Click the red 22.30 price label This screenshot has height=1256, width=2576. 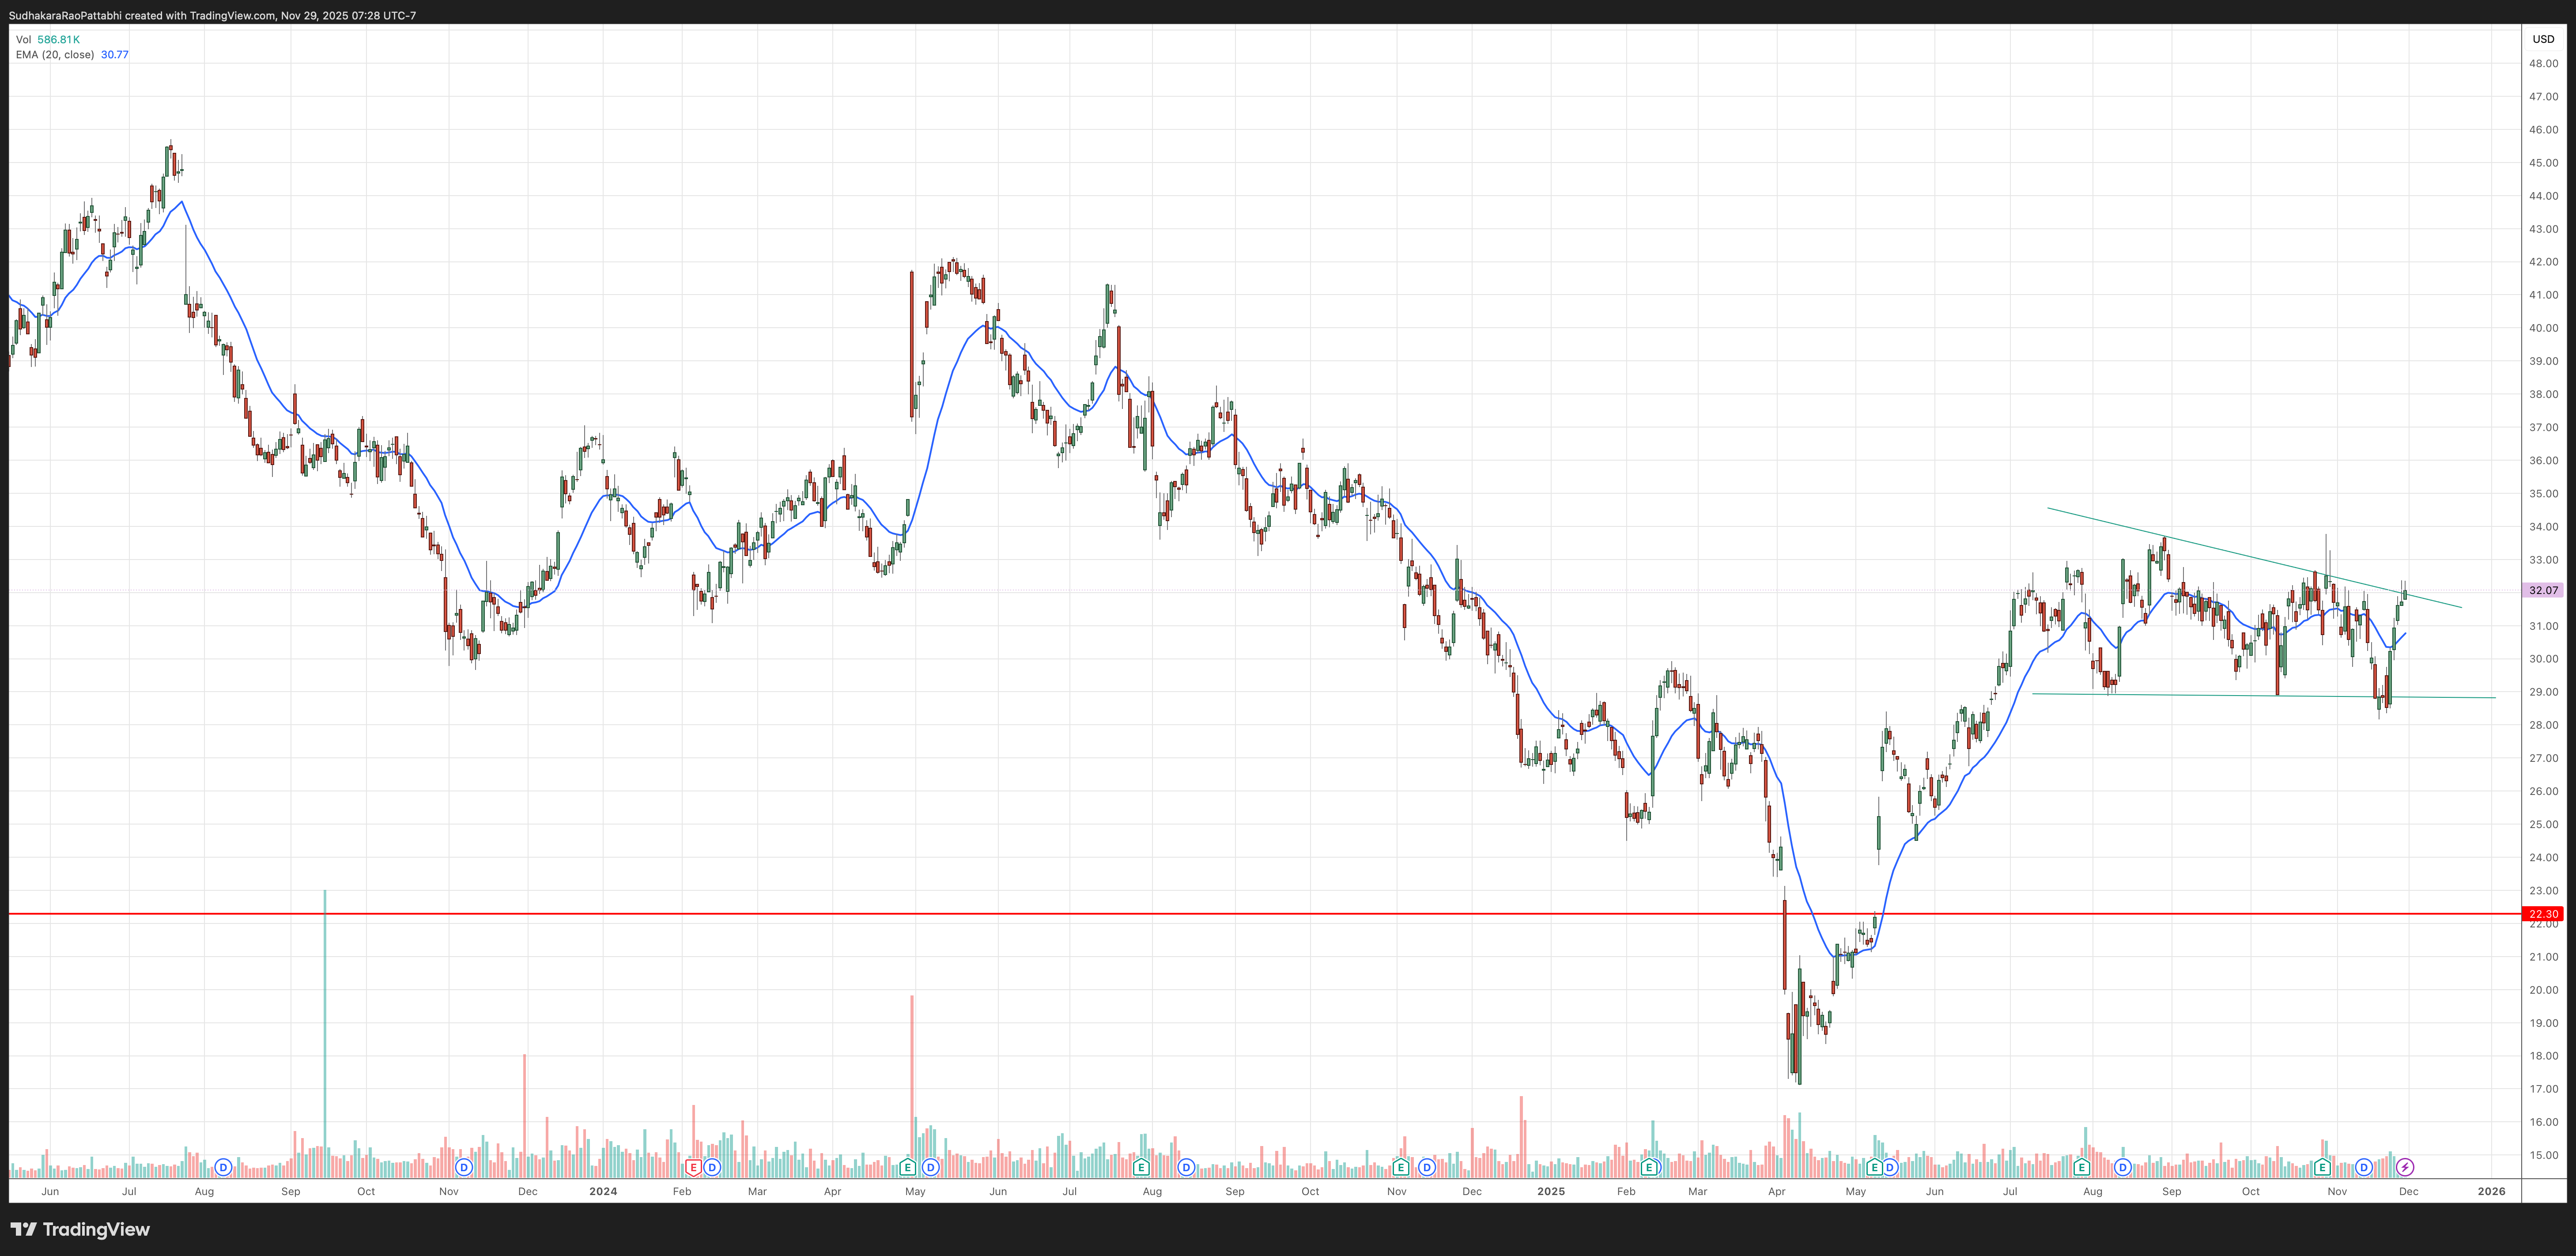(2543, 914)
